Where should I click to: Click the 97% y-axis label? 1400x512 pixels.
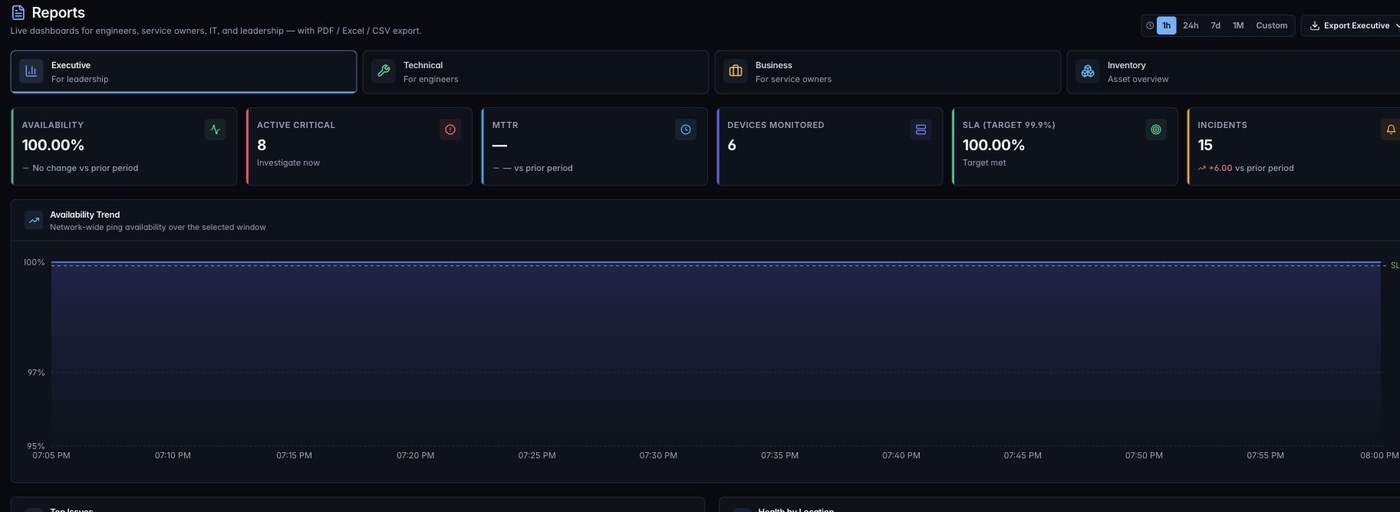(36, 373)
